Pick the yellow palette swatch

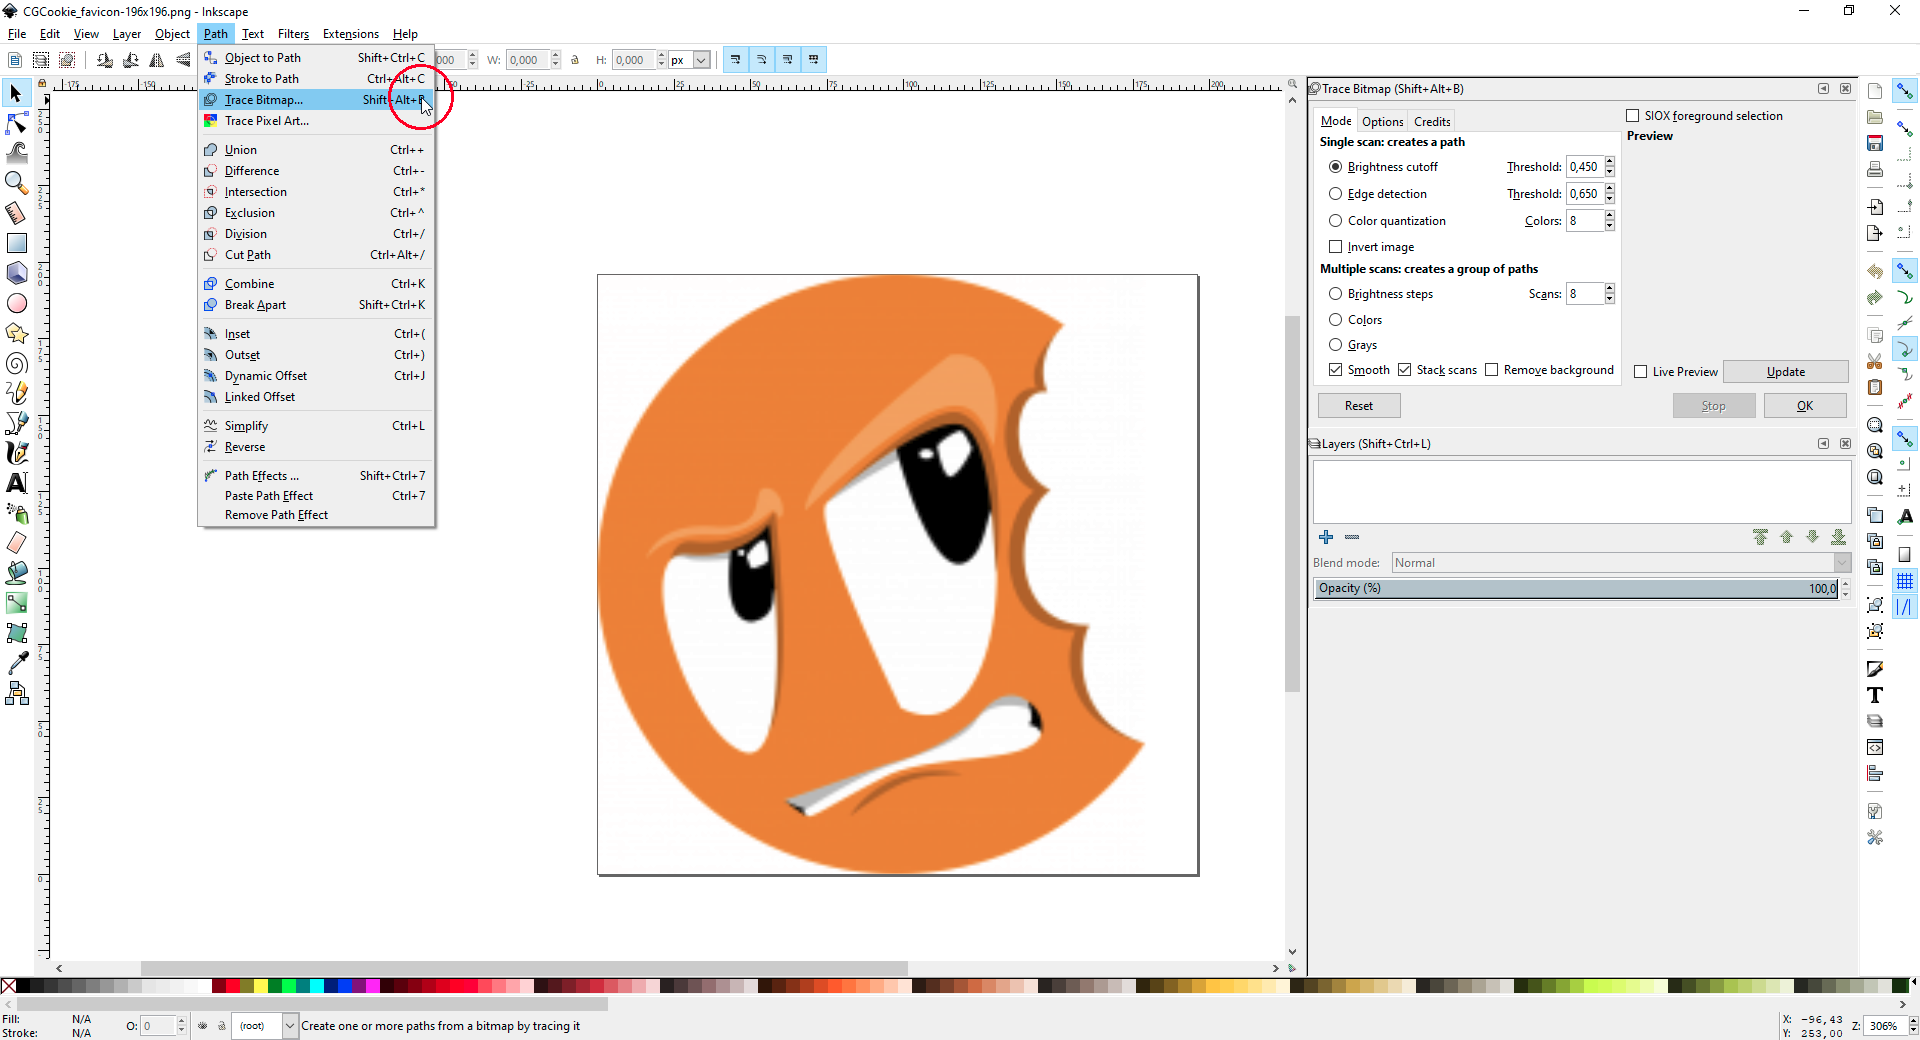point(261,986)
